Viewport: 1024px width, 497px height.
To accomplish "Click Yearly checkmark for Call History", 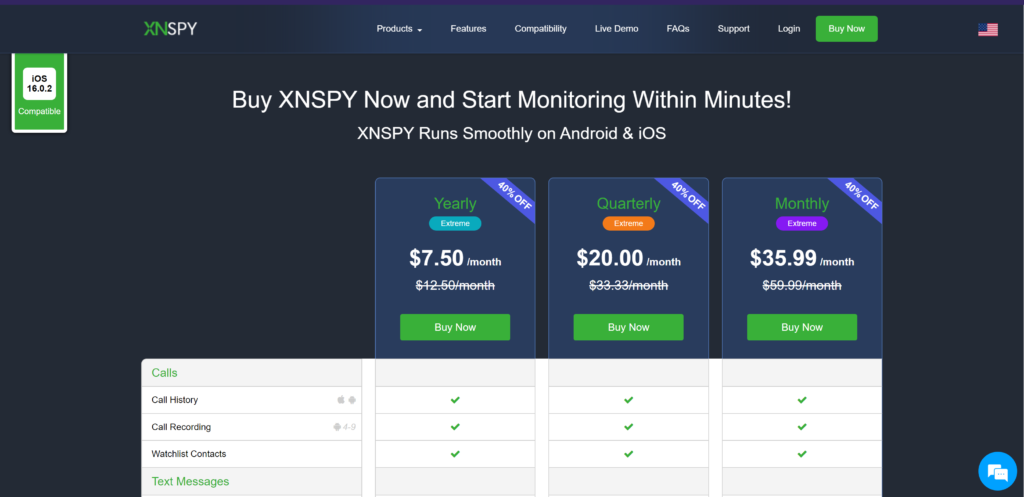I will (455, 400).
